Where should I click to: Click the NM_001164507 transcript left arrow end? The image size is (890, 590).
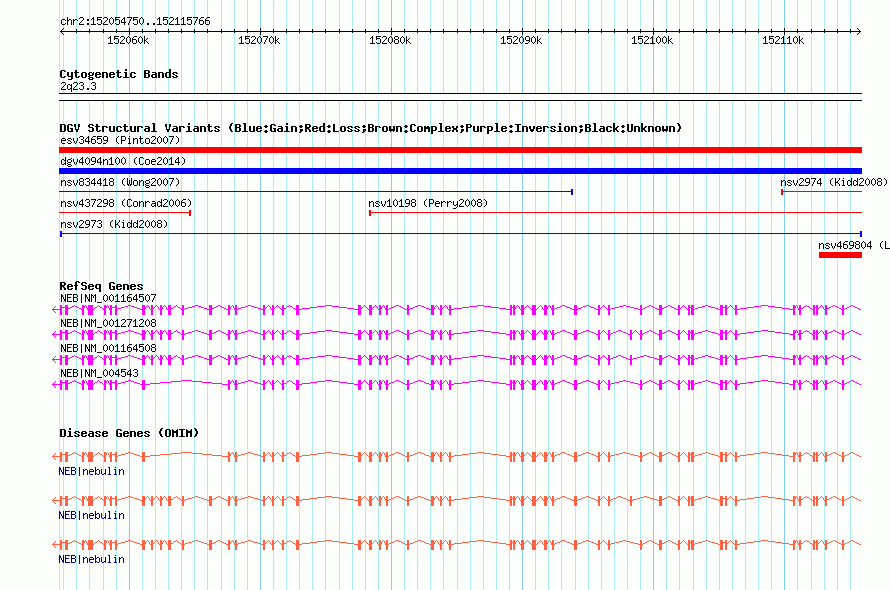tap(55, 309)
